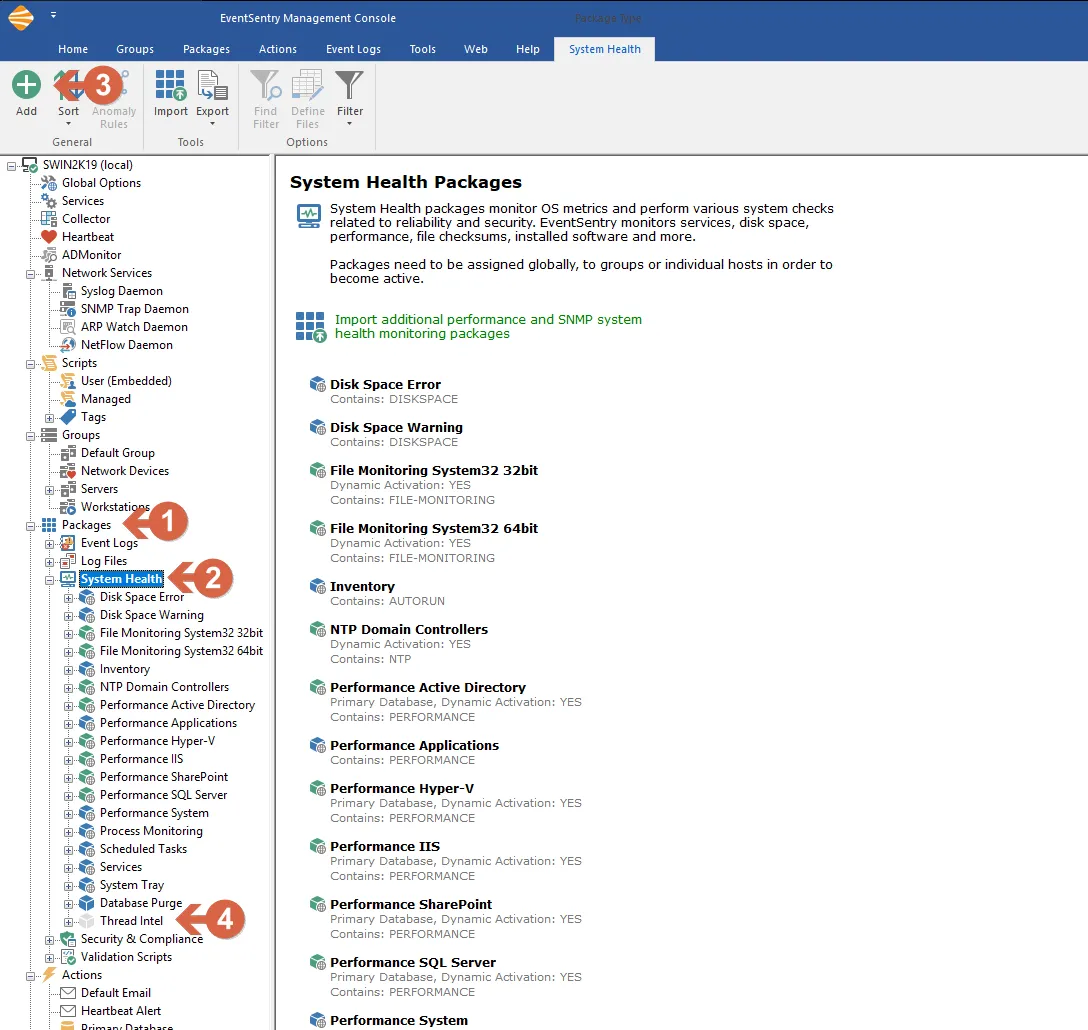Click the Inventory package icon in content list
The image size is (1088, 1030).
[x=318, y=586]
